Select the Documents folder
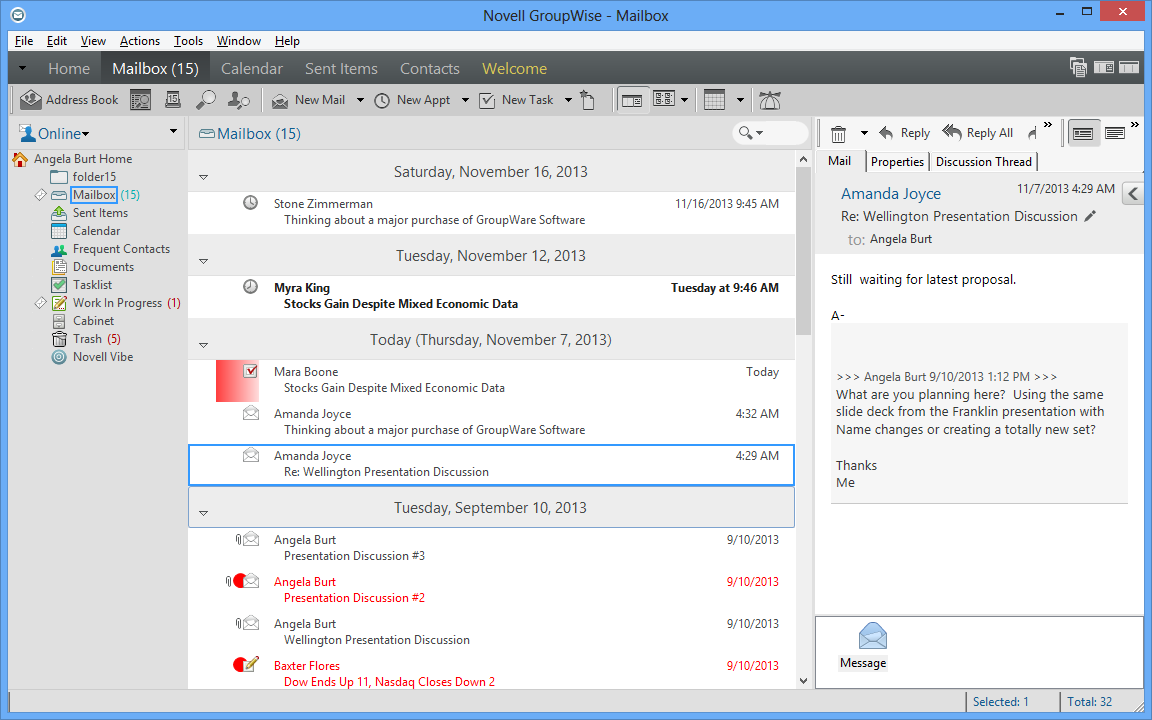This screenshot has width=1152, height=720. (104, 267)
